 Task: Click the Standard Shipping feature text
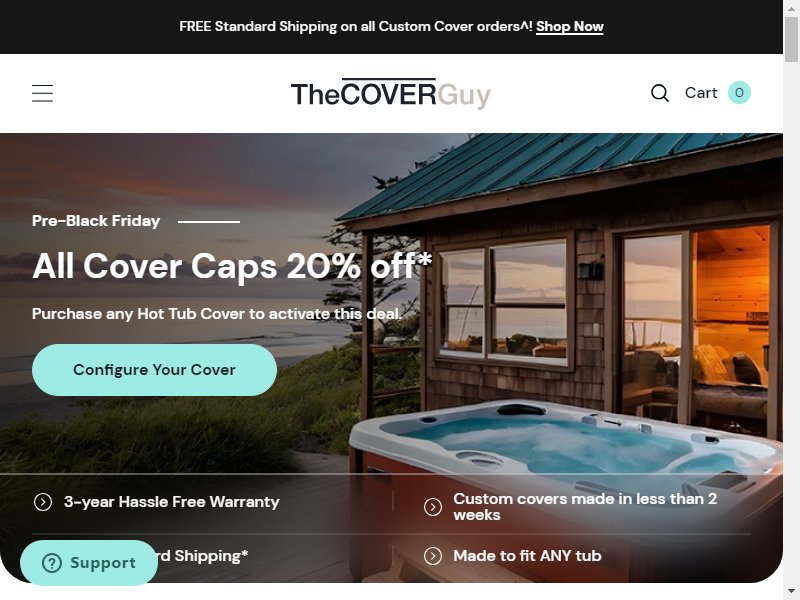203,556
